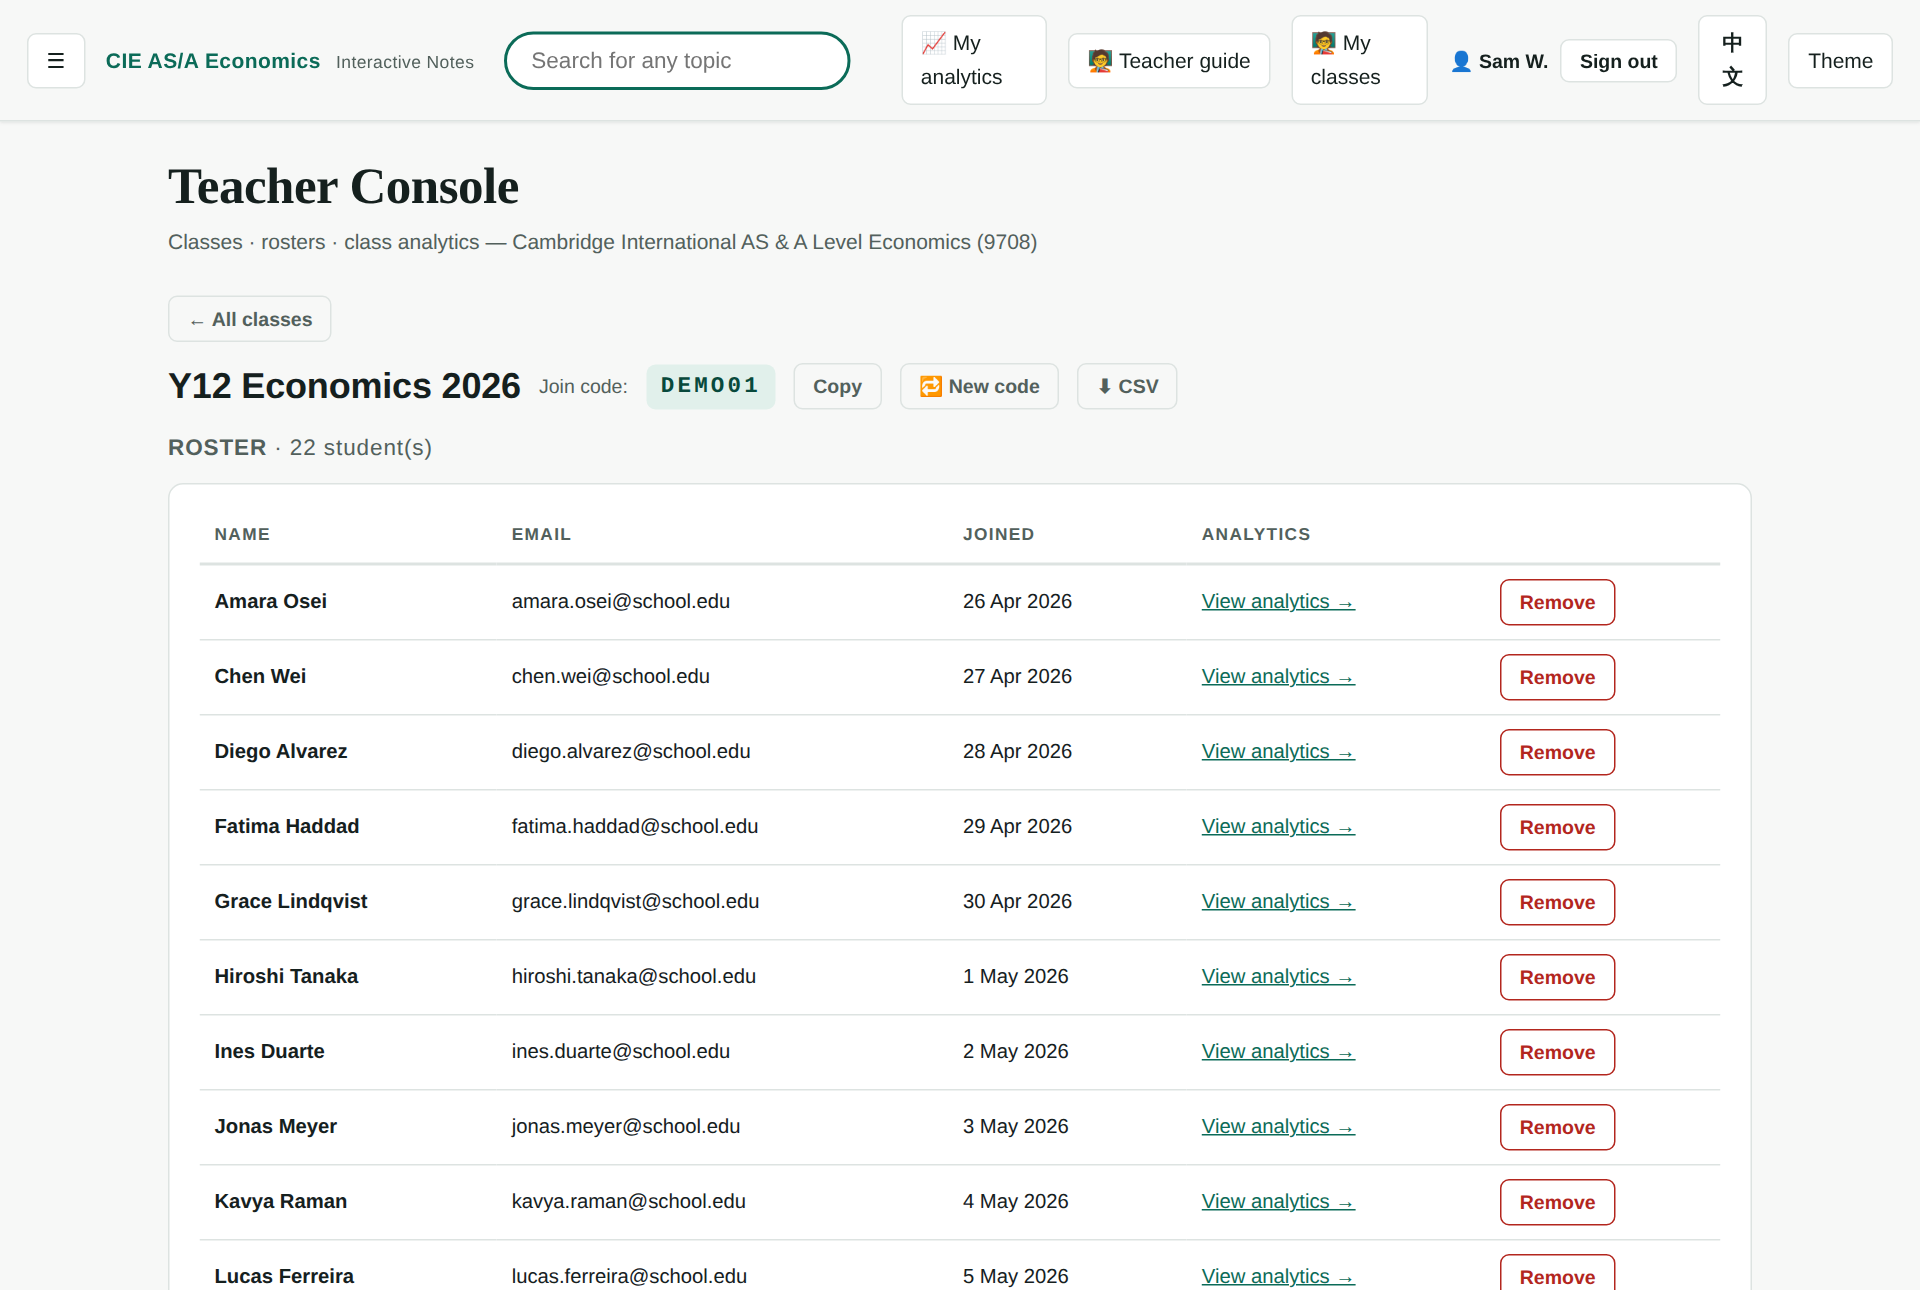Click the Interactive Notes label
This screenshot has height=1290, width=1920.
(405, 62)
